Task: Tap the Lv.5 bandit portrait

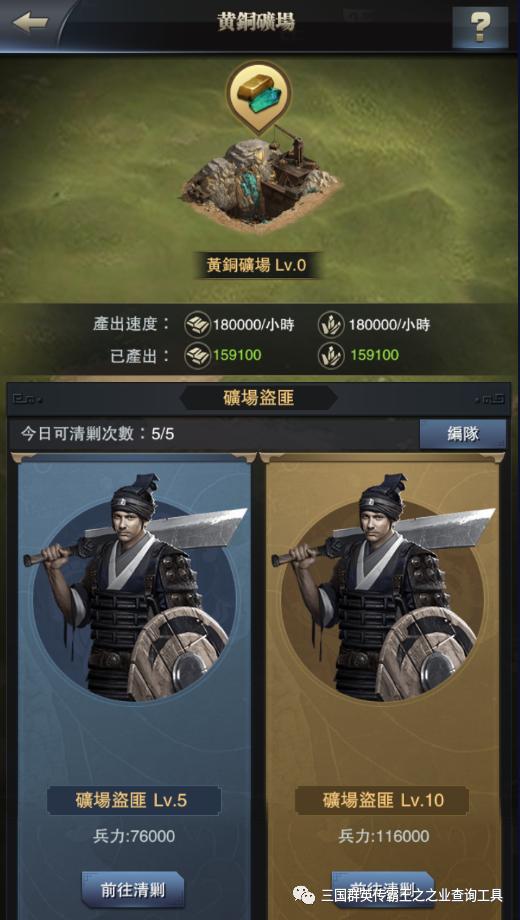Action: (x=134, y=589)
